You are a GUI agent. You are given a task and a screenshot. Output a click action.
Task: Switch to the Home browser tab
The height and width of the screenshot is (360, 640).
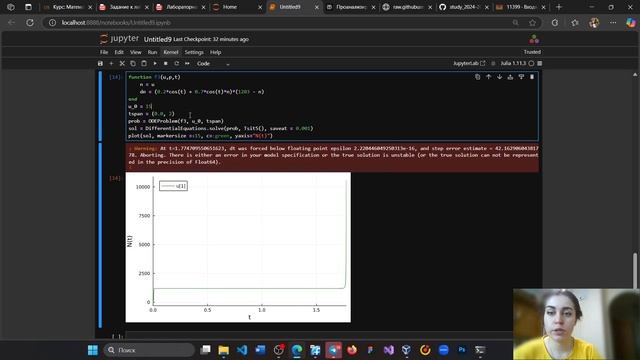[237, 7]
